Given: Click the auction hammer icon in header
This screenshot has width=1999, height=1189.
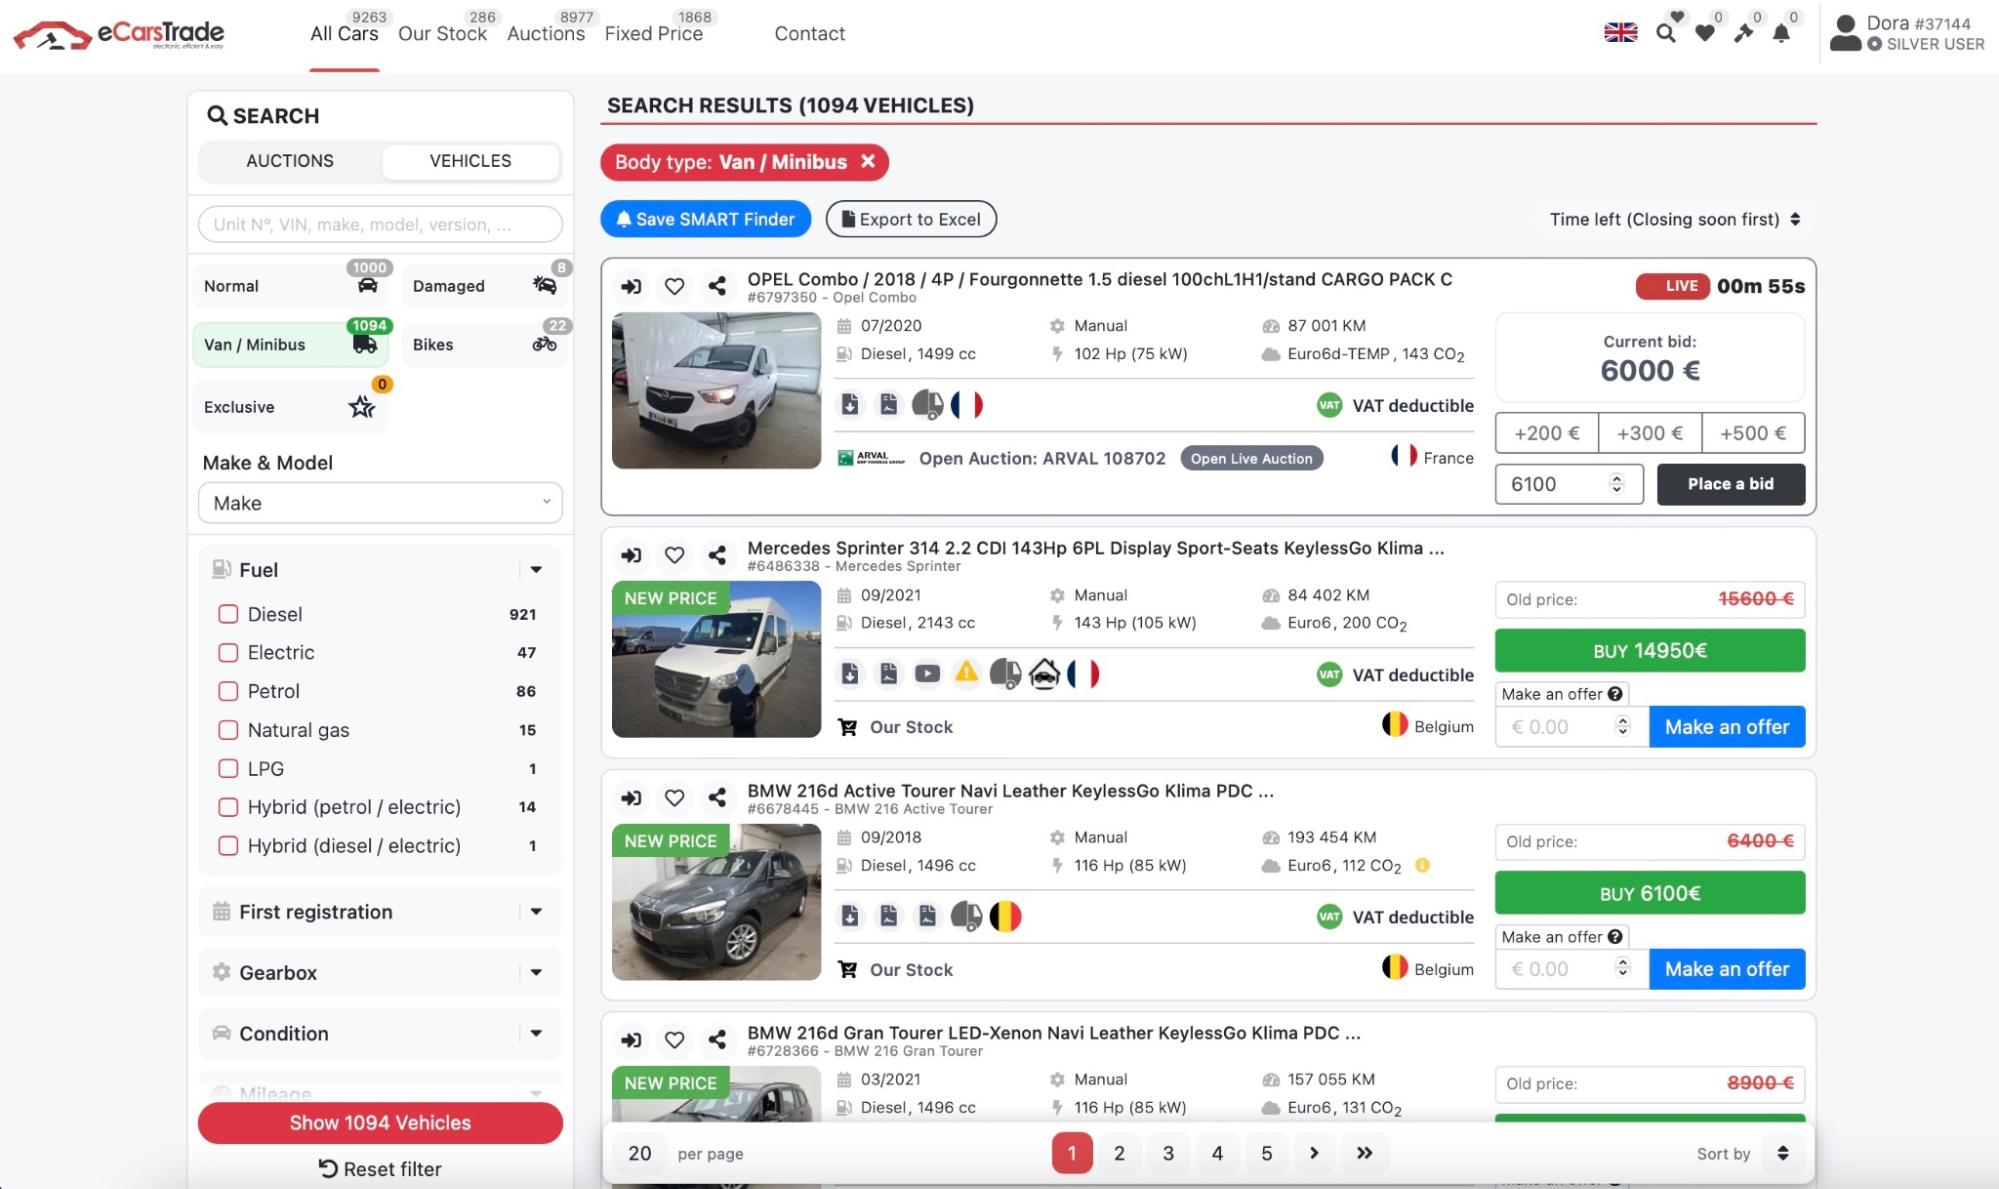Looking at the screenshot, I should (x=1743, y=34).
